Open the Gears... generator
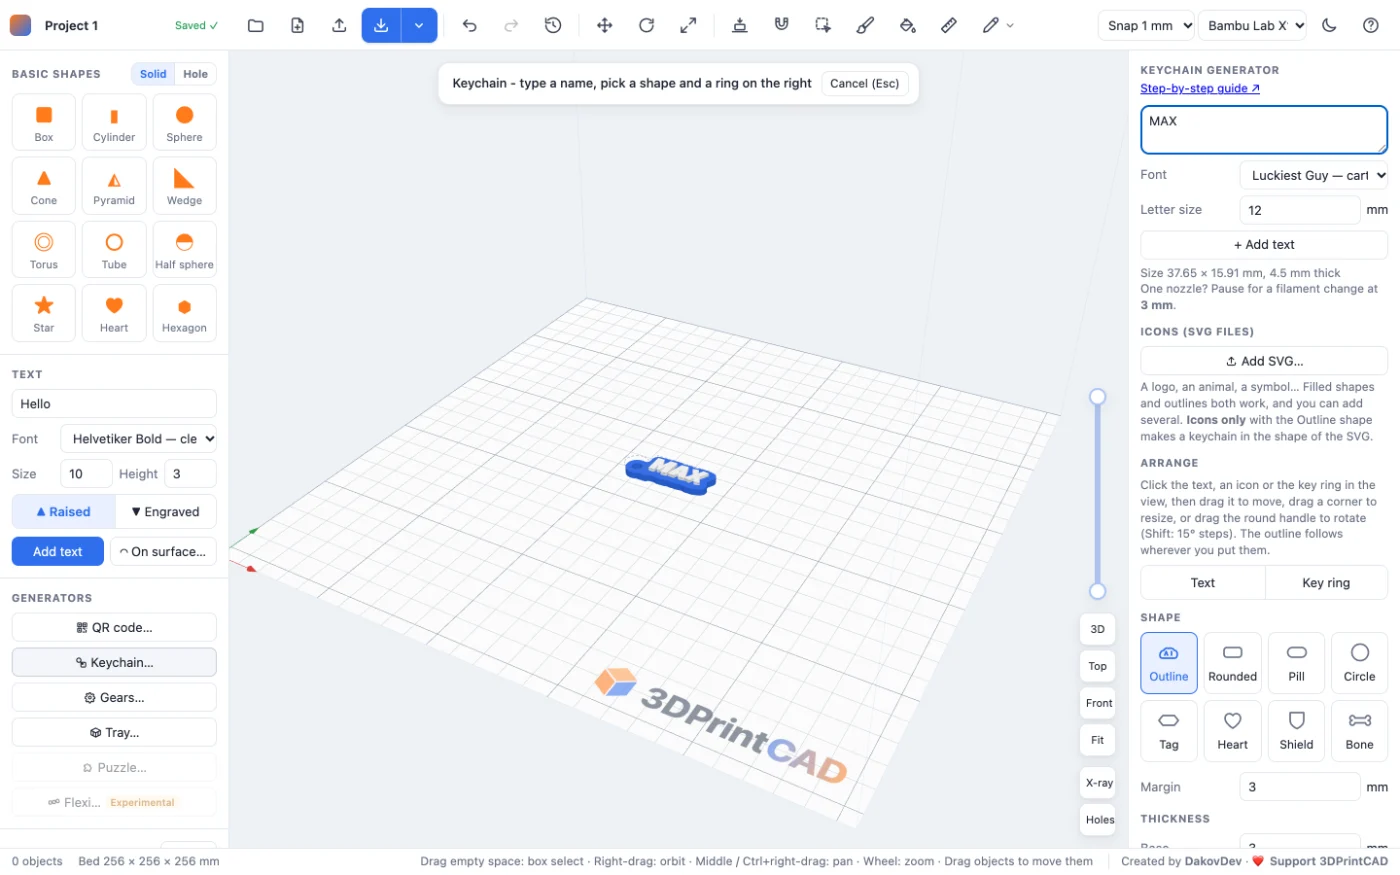This screenshot has height=875, width=1400. 114,697
